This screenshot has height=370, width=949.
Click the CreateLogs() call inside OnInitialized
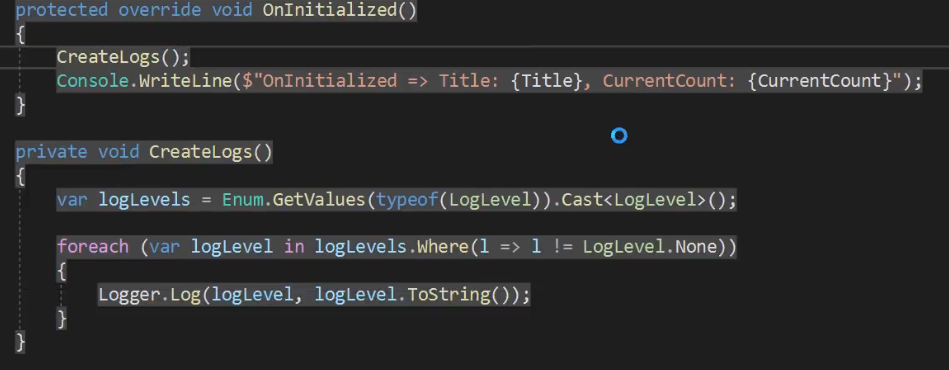123,58
